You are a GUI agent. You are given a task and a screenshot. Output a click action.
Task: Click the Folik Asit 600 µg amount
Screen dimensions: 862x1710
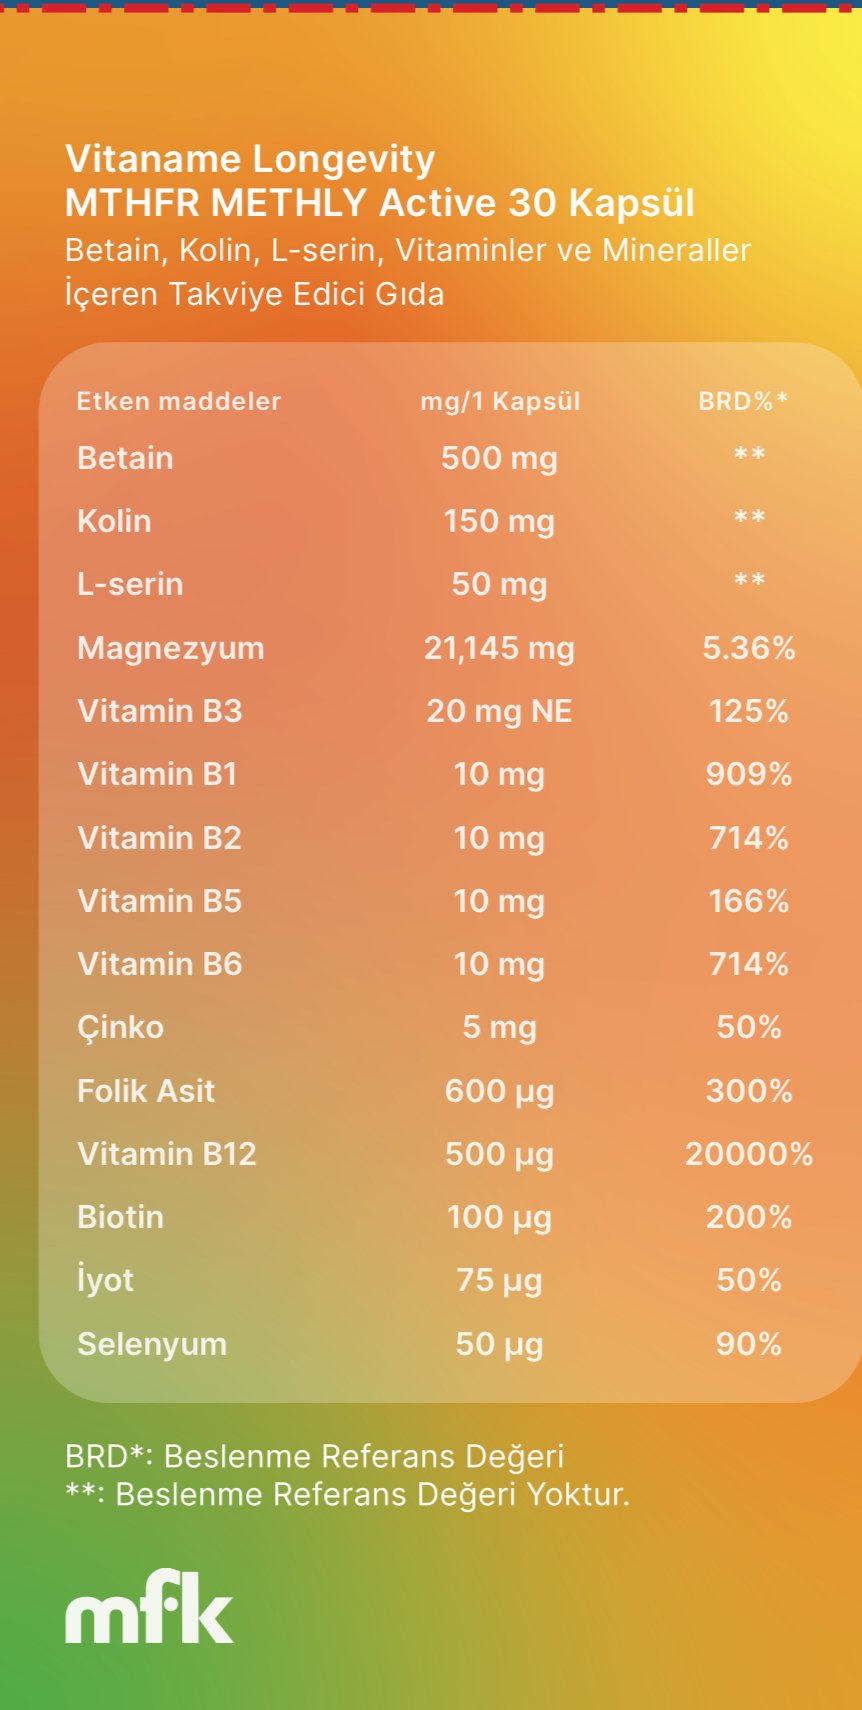[x=499, y=1091]
